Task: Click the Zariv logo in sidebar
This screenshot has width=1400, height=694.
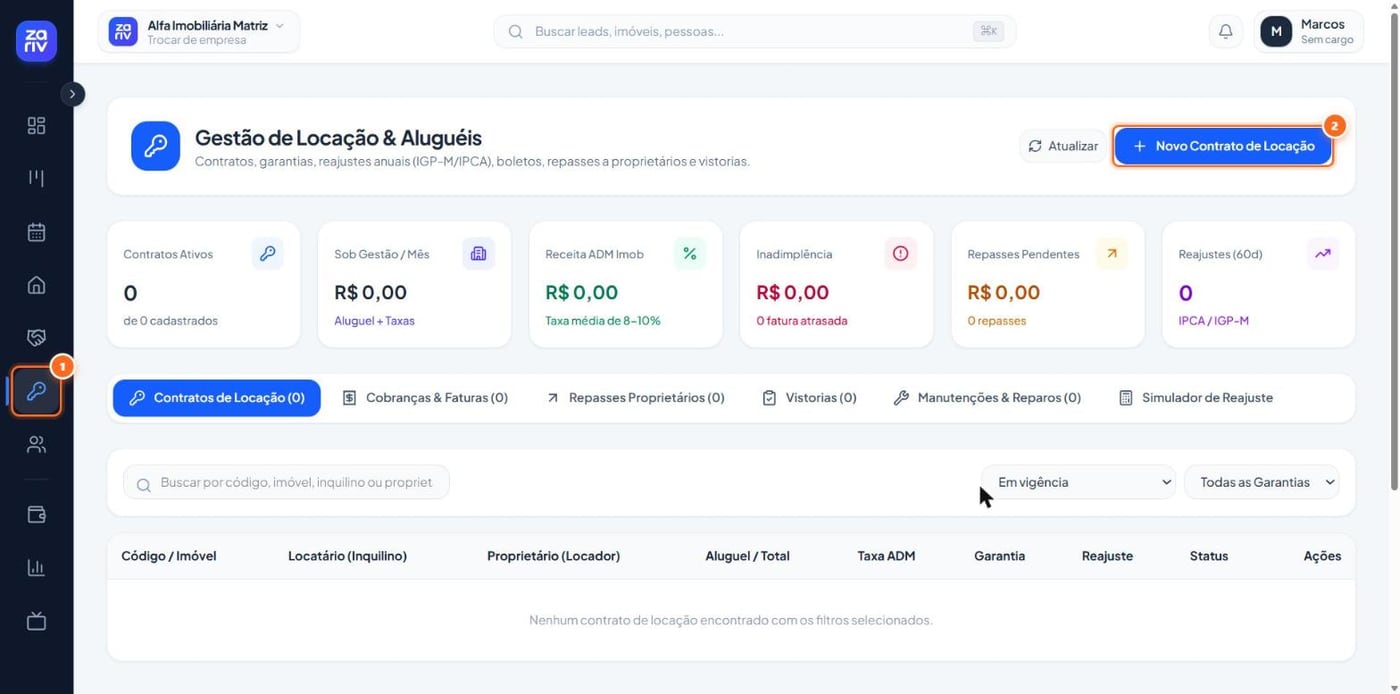Action: 36,41
